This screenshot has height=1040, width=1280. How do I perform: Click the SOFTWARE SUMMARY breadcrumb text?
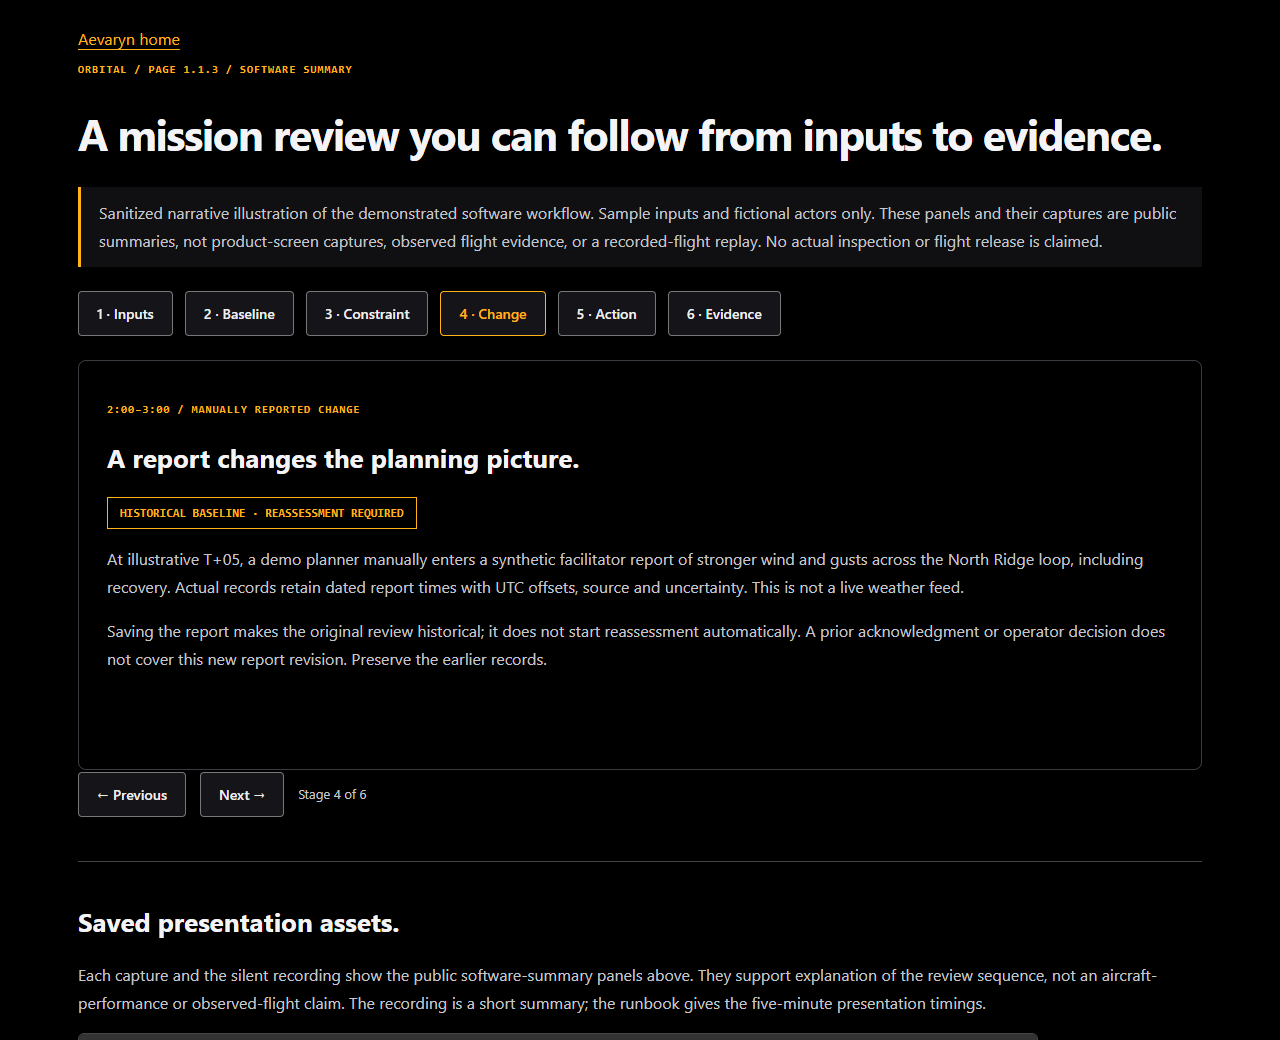coord(296,70)
